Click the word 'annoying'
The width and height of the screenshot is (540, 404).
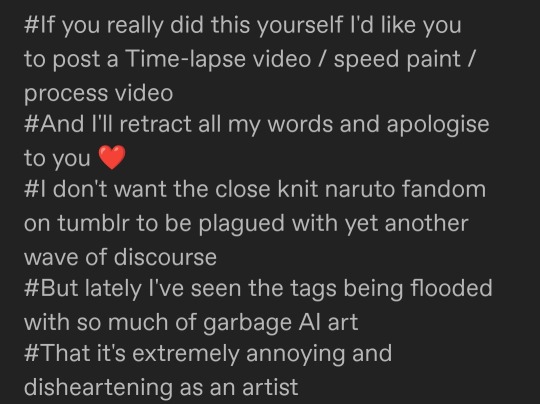295,355
